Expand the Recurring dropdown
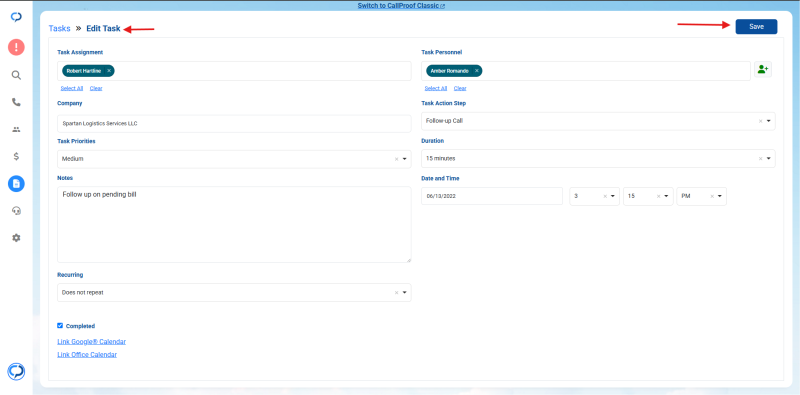 [405, 293]
